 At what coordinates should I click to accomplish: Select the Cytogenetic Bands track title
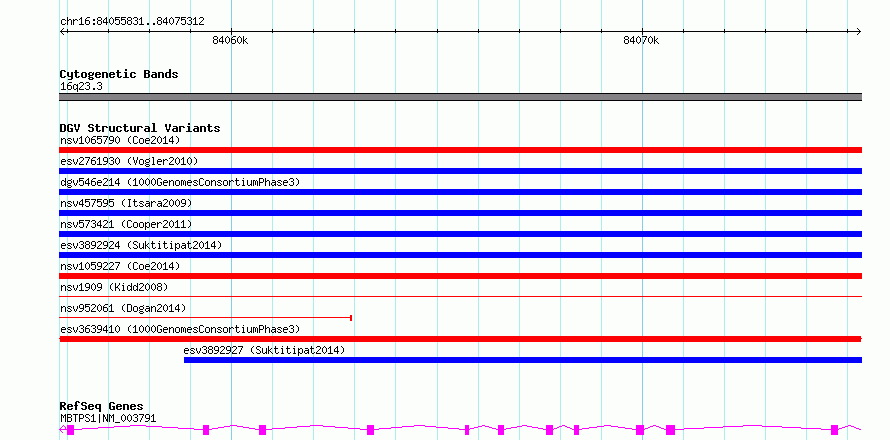click(x=119, y=74)
